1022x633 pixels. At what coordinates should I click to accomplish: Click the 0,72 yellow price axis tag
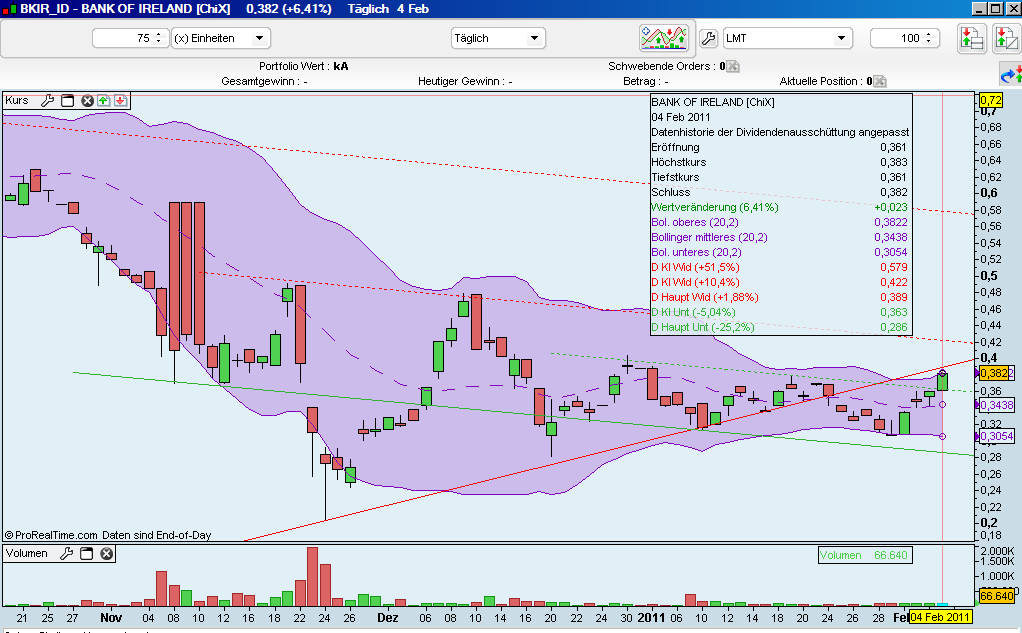[991, 100]
